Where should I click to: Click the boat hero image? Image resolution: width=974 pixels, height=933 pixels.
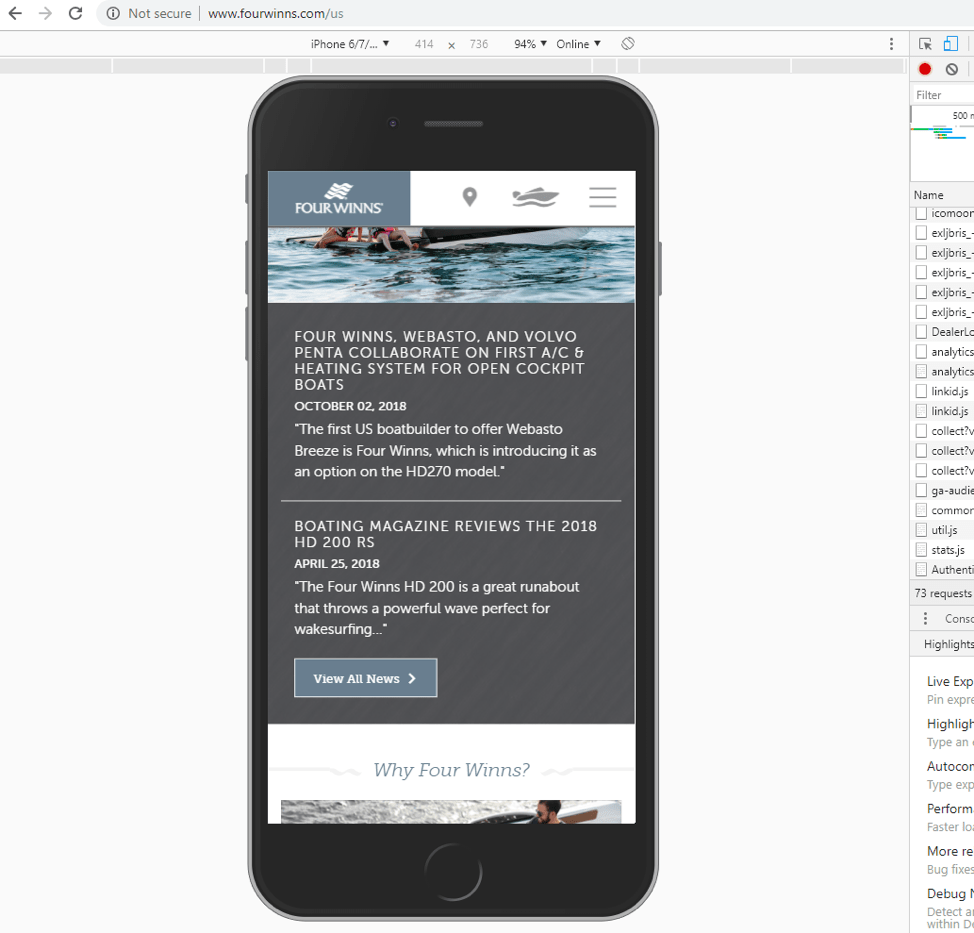coord(452,264)
